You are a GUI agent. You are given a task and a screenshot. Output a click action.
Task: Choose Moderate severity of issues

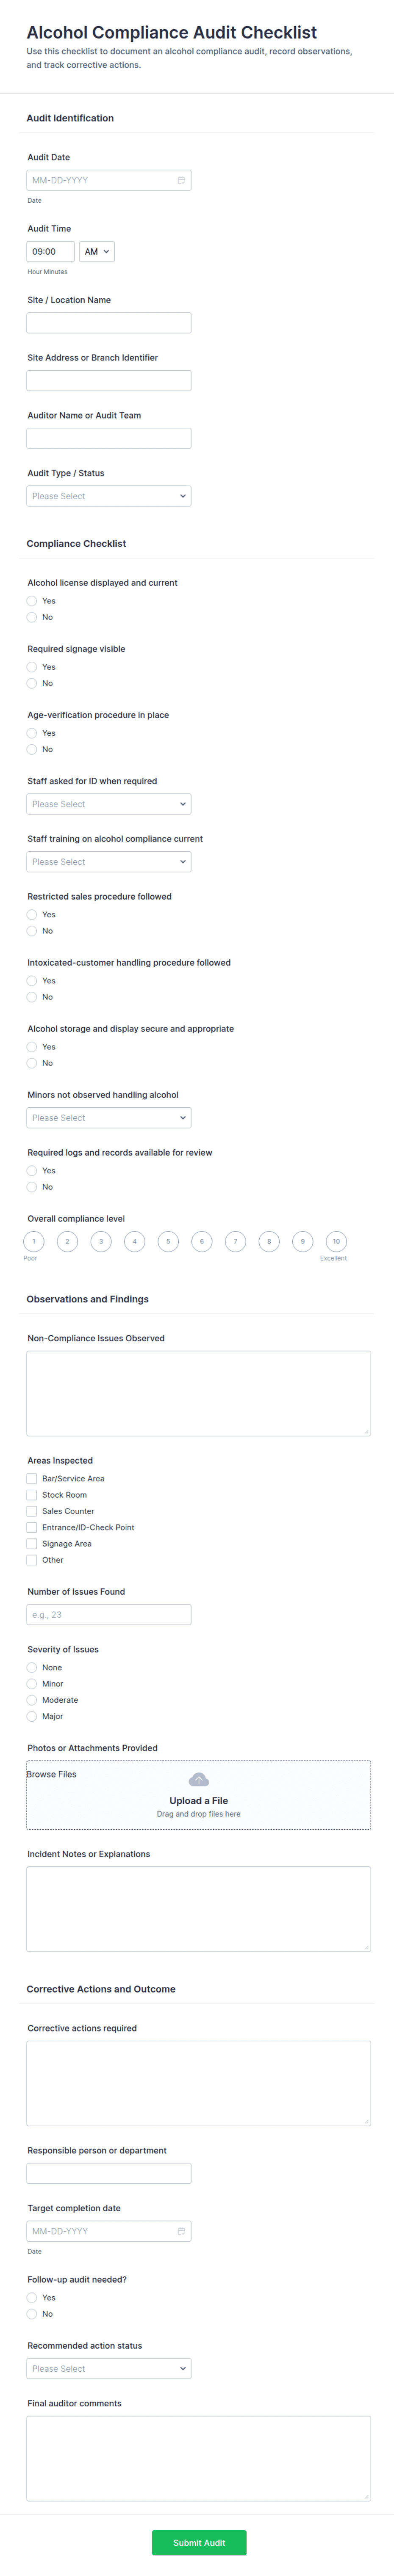pyautogui.click(x=32, y=1700)
